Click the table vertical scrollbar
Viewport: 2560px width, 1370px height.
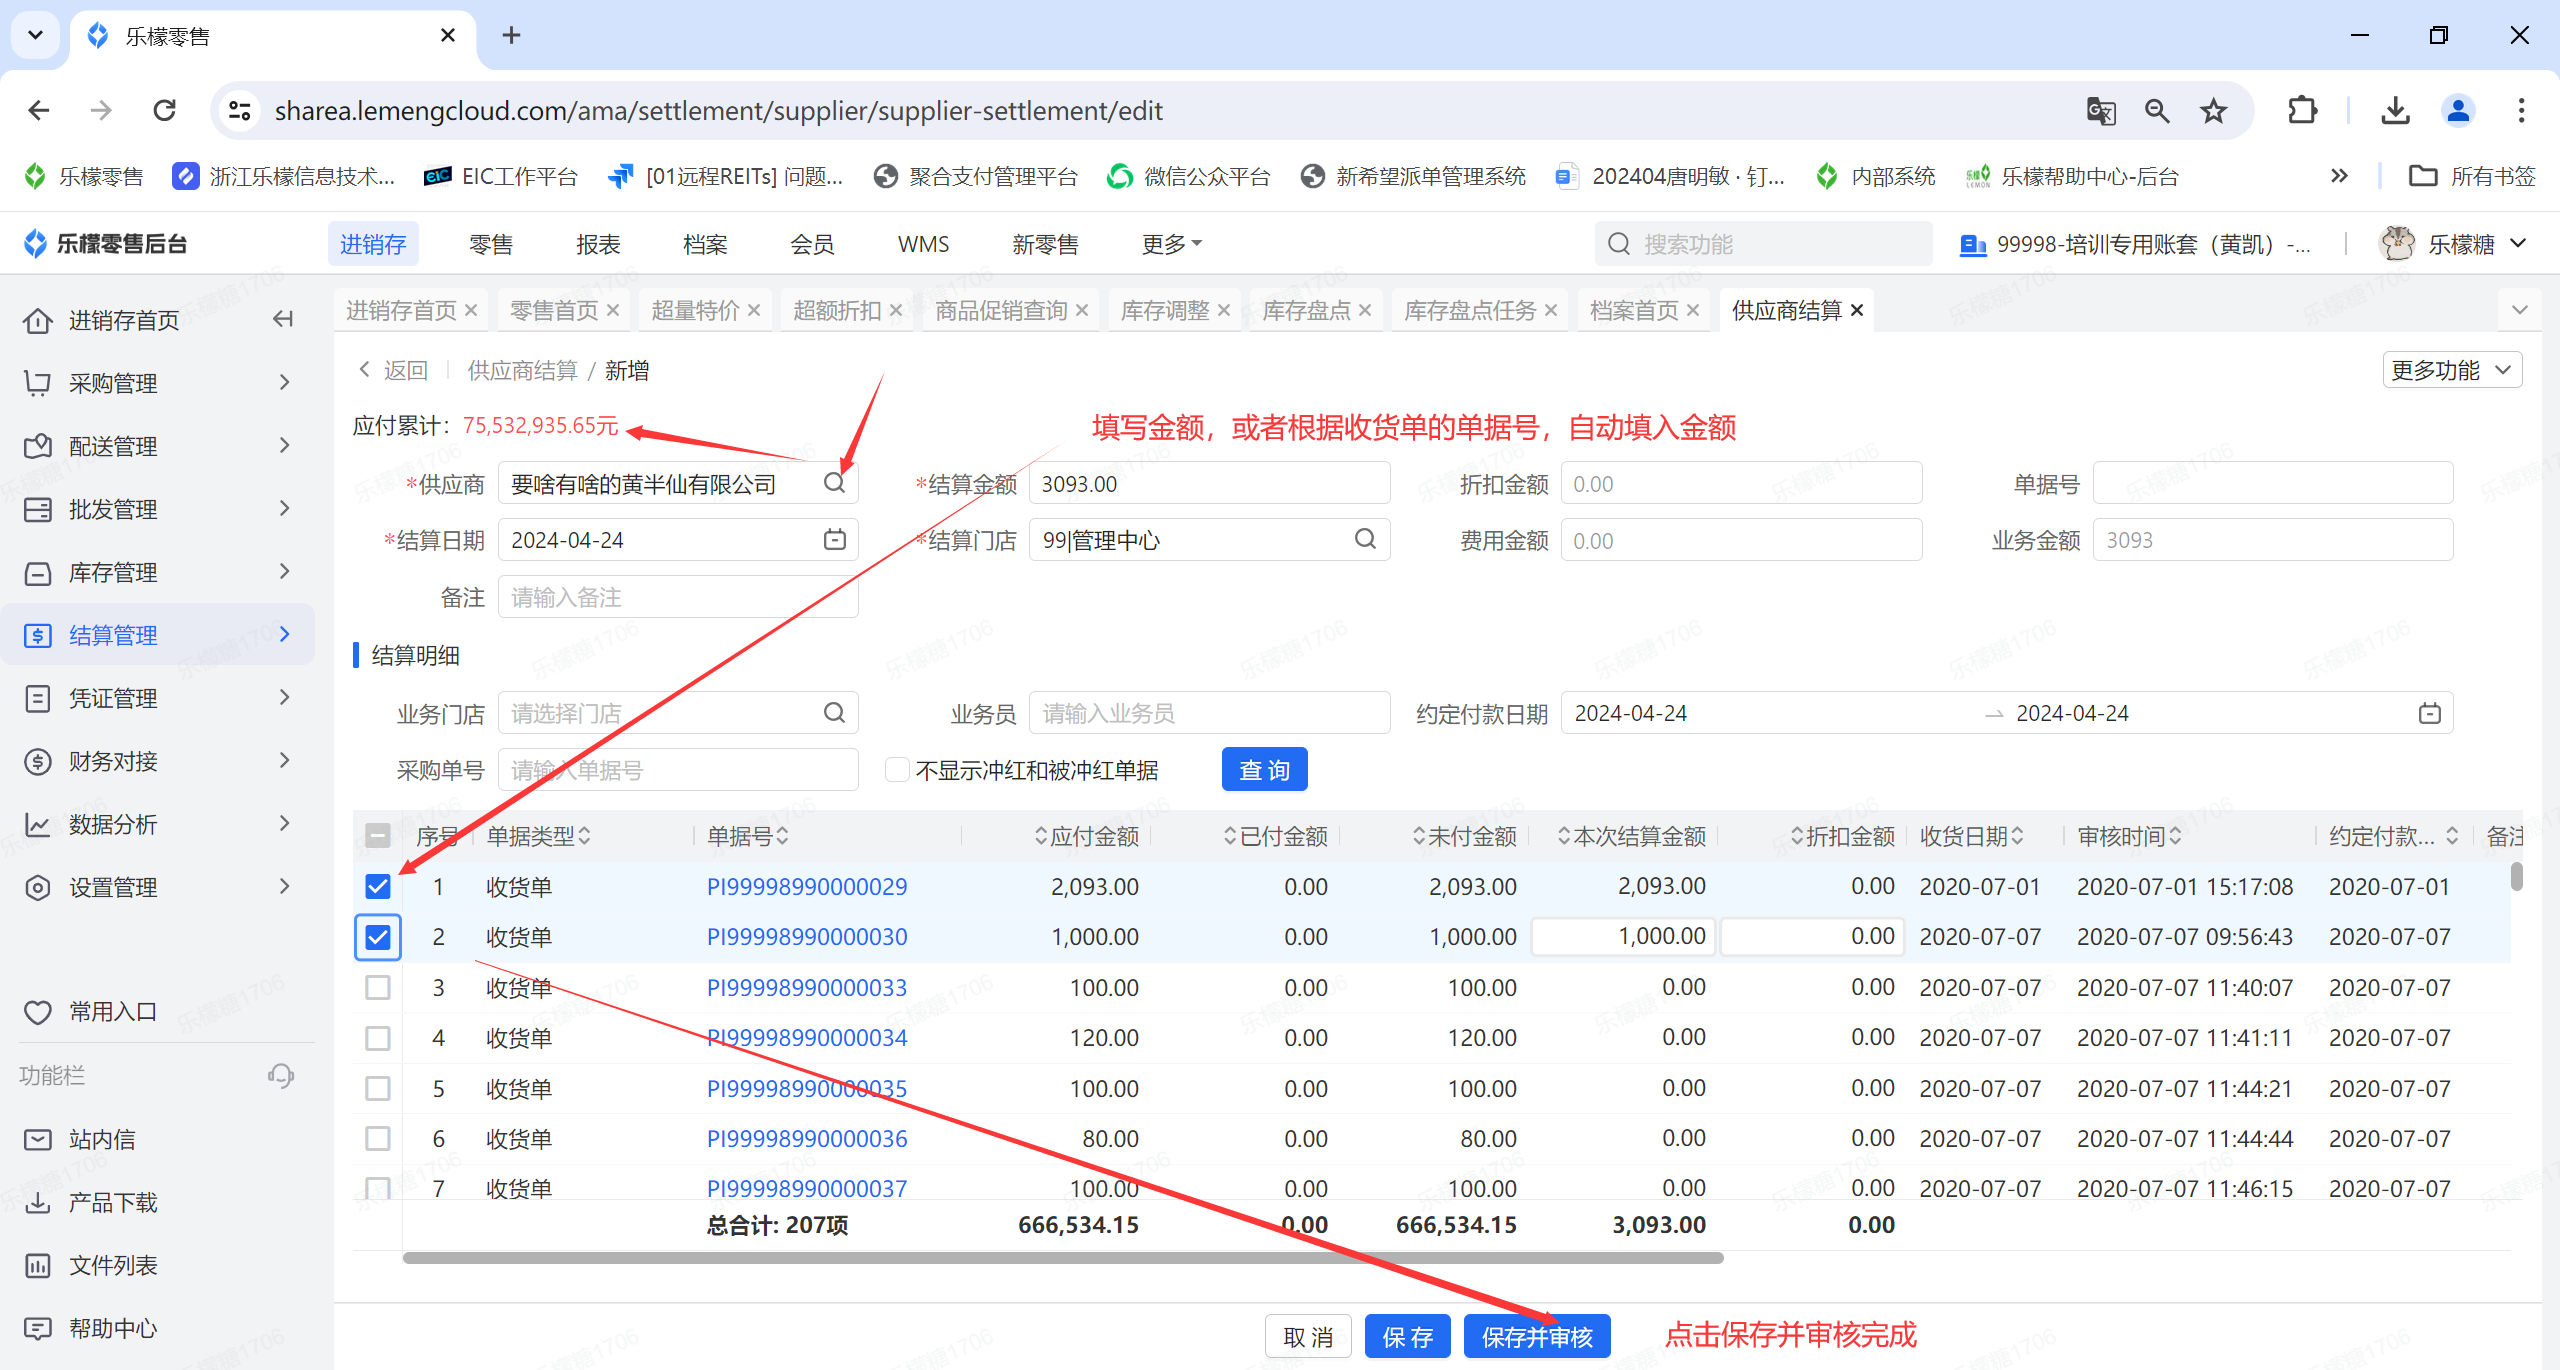click(2516, 877)
